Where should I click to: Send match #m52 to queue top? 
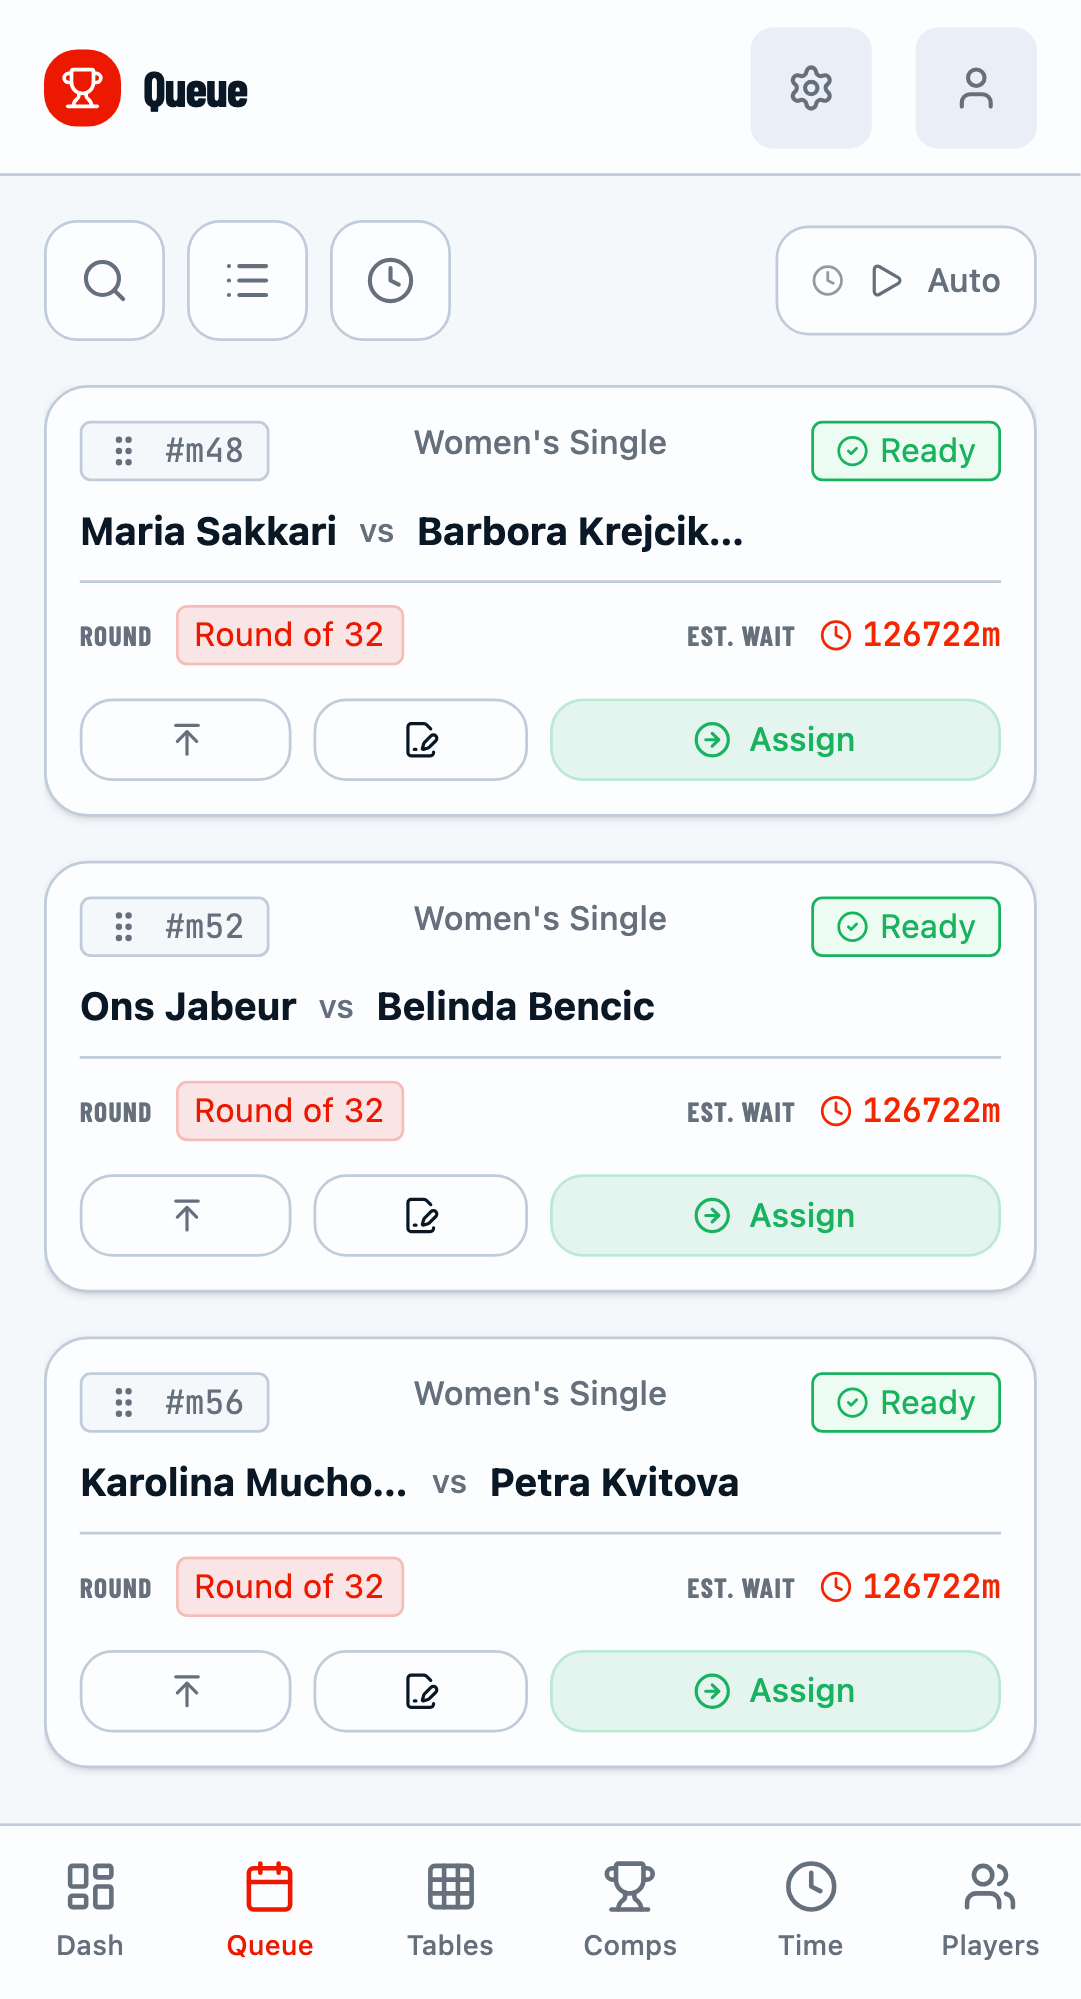click(x=185, y=1216)
